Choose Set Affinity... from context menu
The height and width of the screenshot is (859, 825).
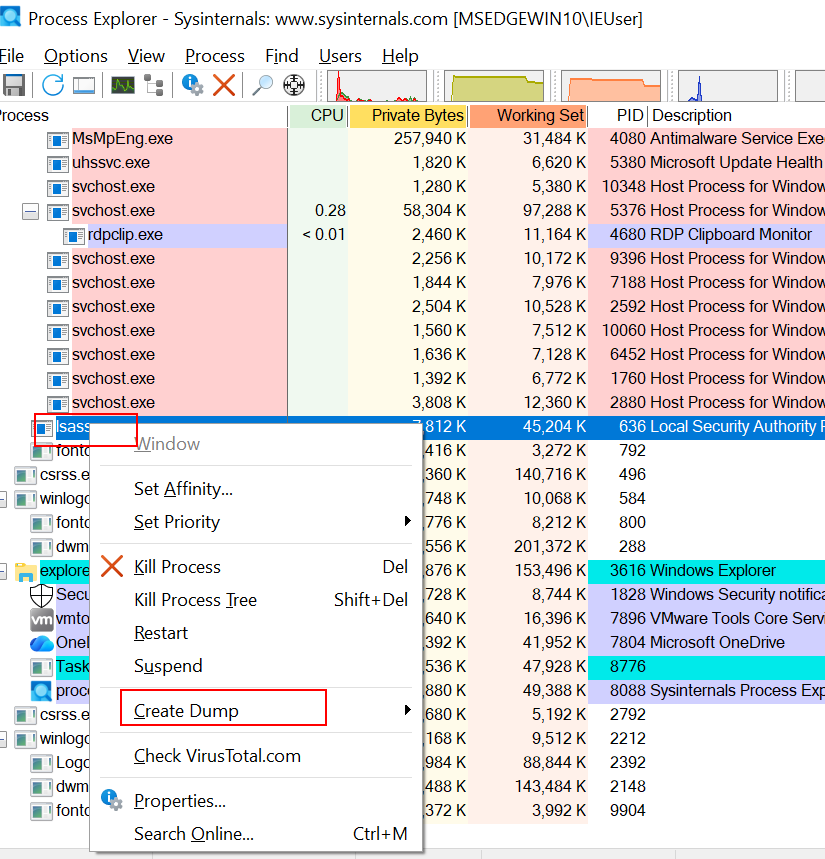pyautogui.click(x=256, y=489)
